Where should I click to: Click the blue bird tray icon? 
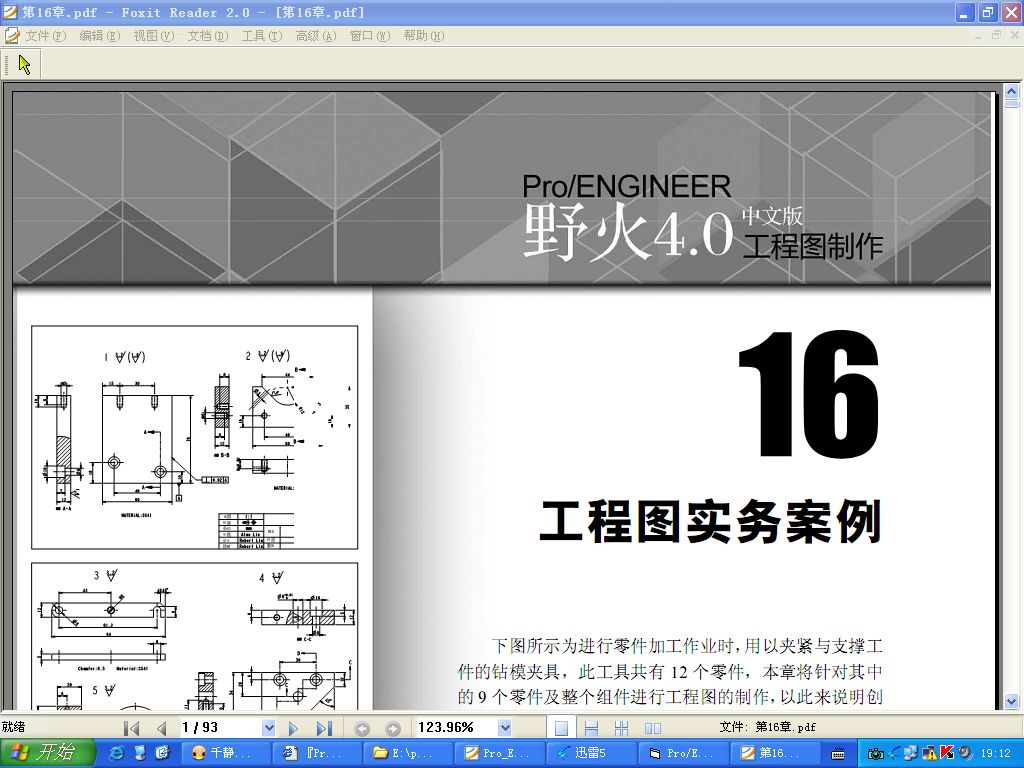pos(893,753)
